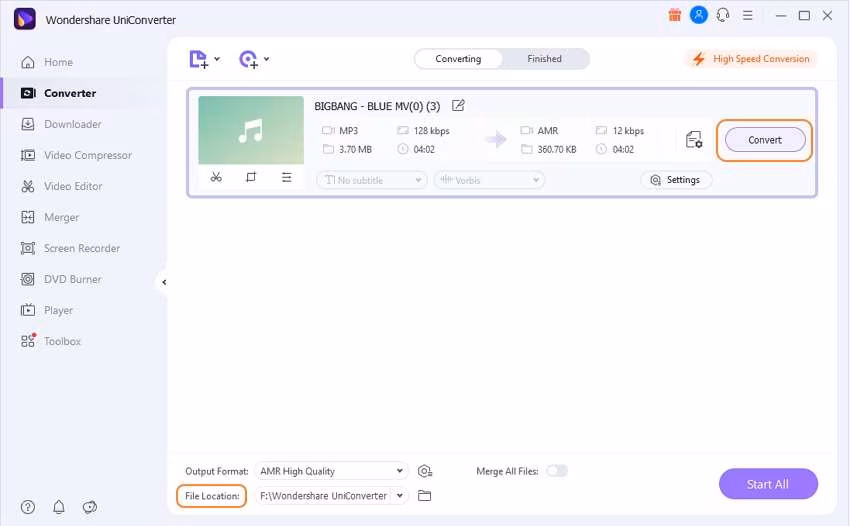The height and width of the screenshot is (526, 850).
Task: Click the headset support icon
Action: (x=723, y=15)
